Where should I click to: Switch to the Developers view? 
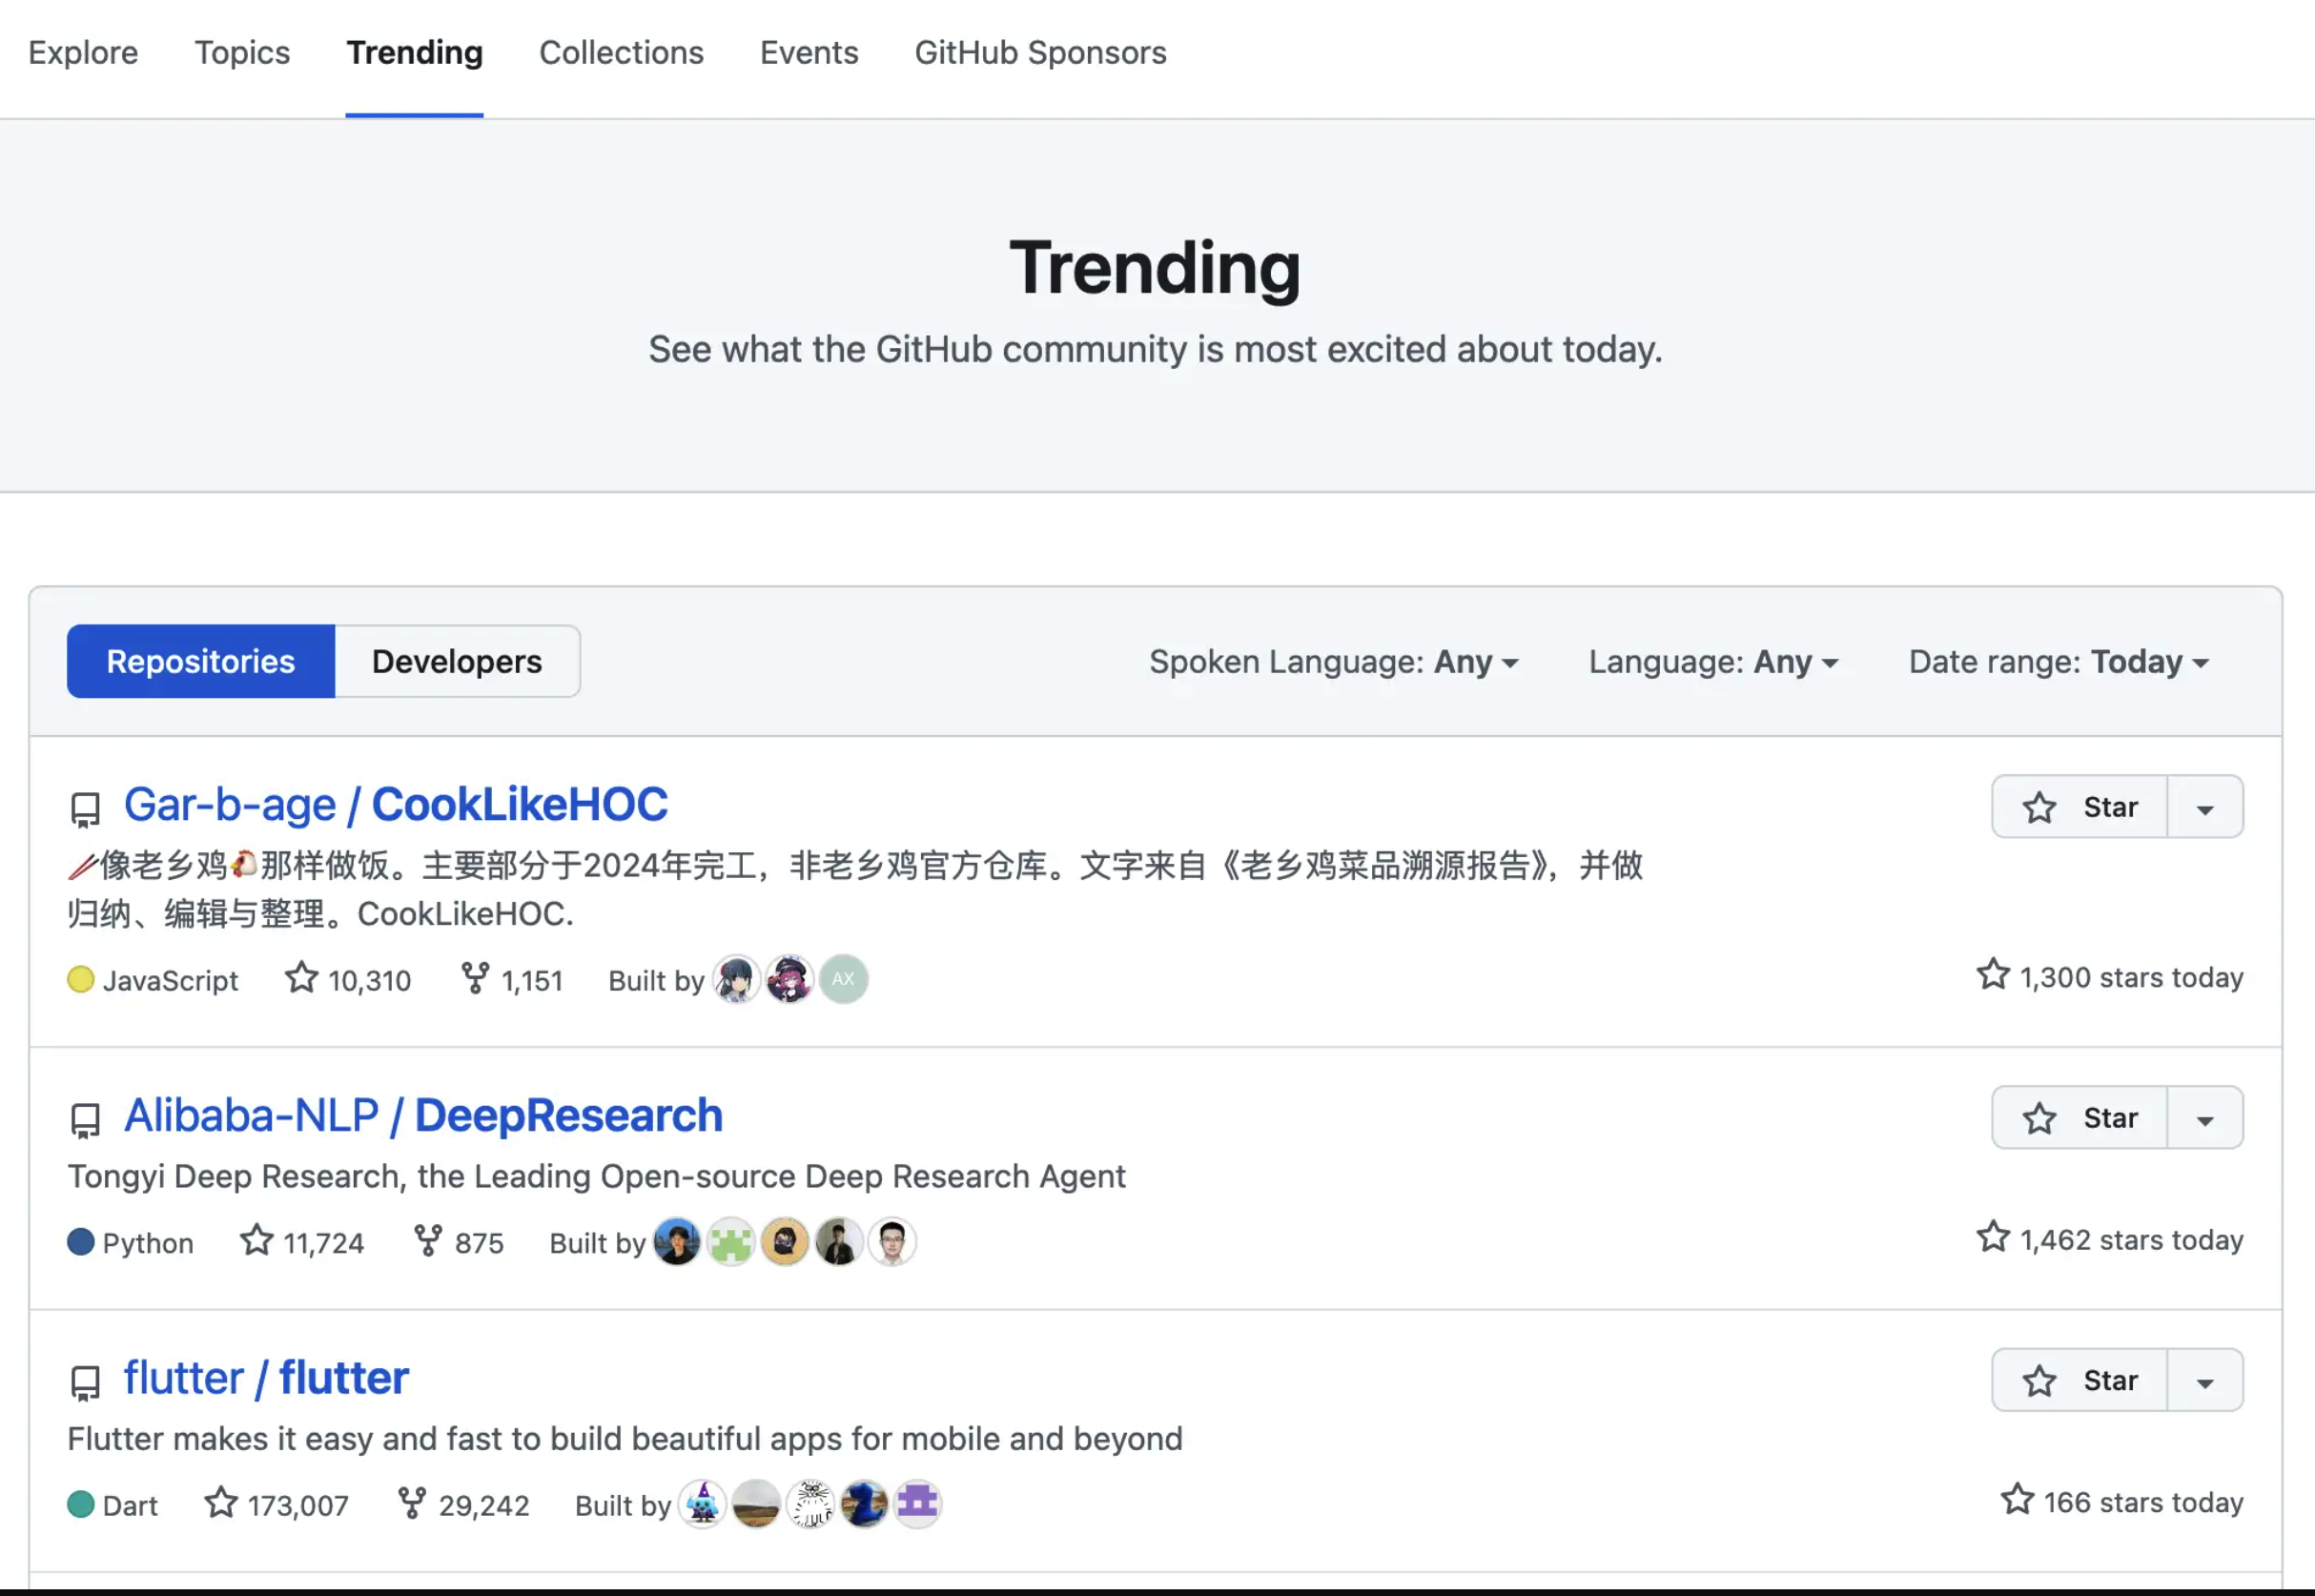point(457,661)
